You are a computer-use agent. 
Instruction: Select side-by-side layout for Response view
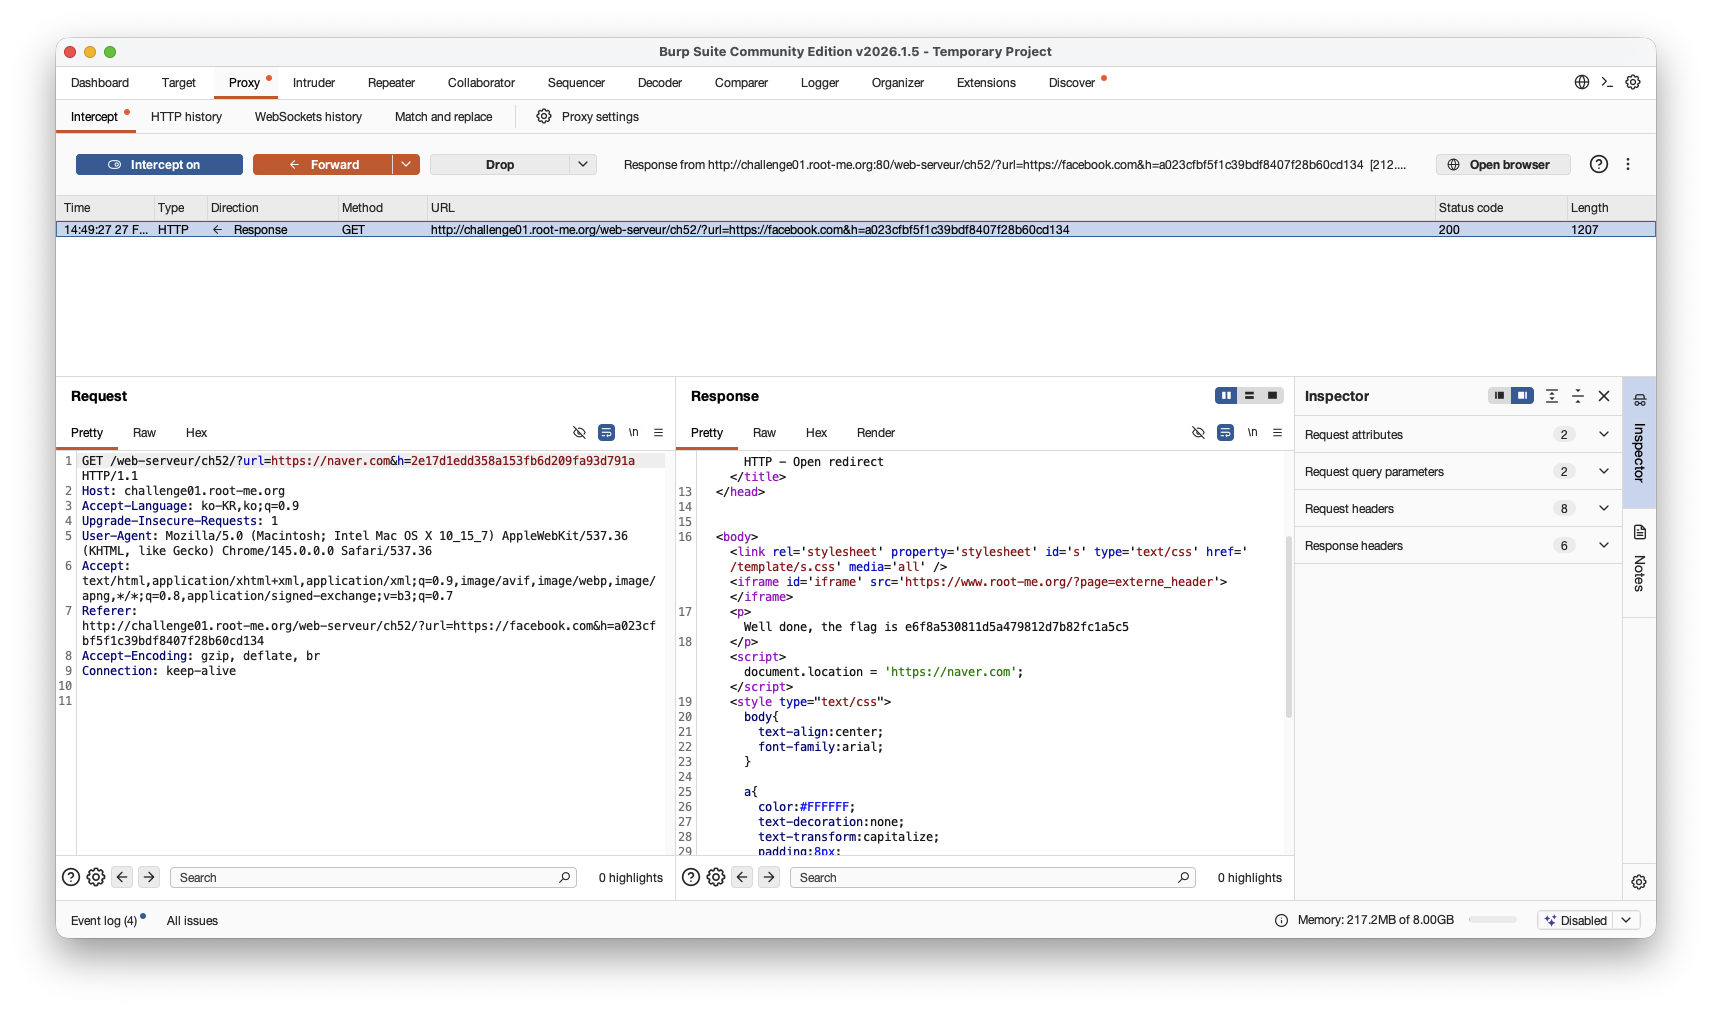pos(1226,395)
